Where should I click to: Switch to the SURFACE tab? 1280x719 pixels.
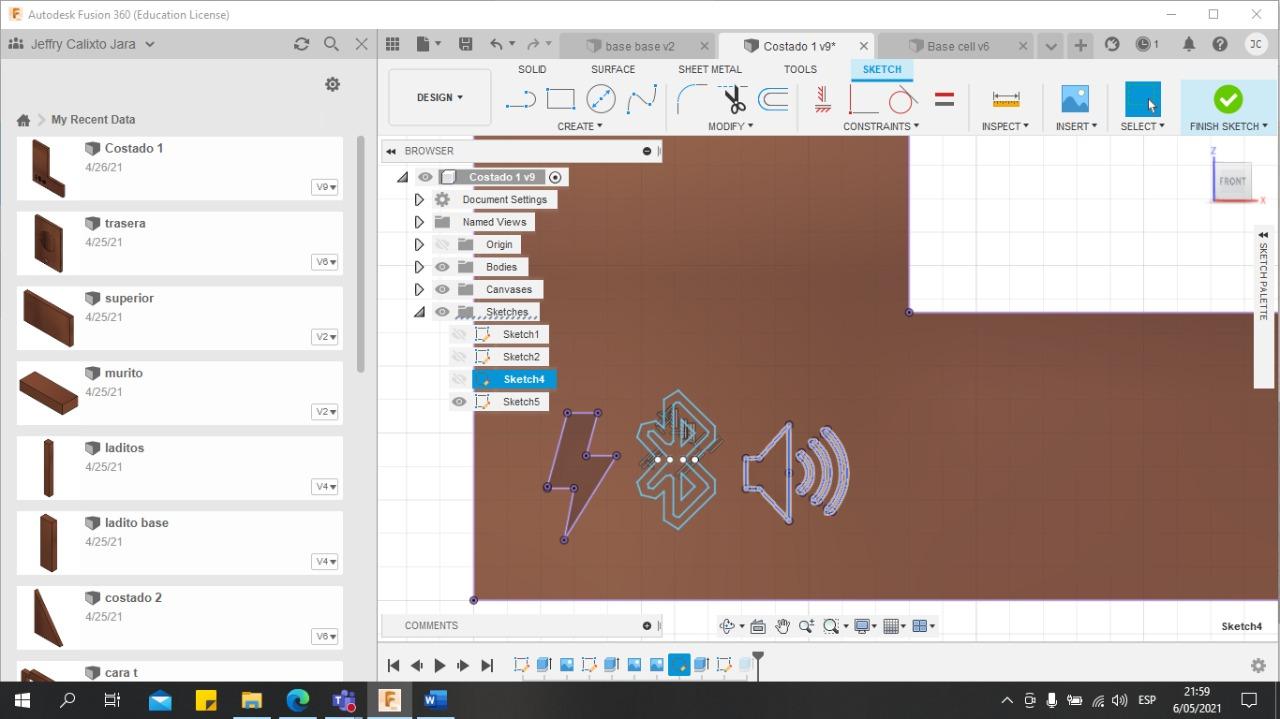point(613,69)
